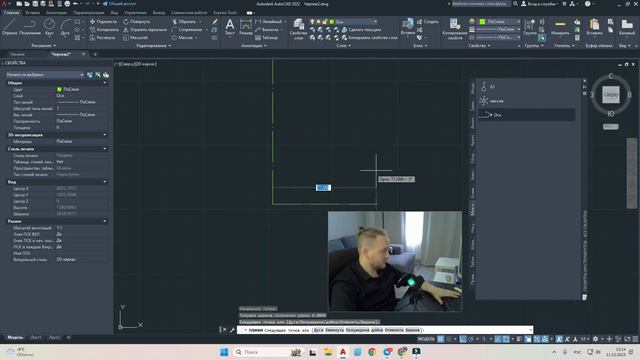Viewport: 640px width, 360px height.
Task: Click the ViewCube Сверху face
Action: pyautogui.click(x=611, y=94)
